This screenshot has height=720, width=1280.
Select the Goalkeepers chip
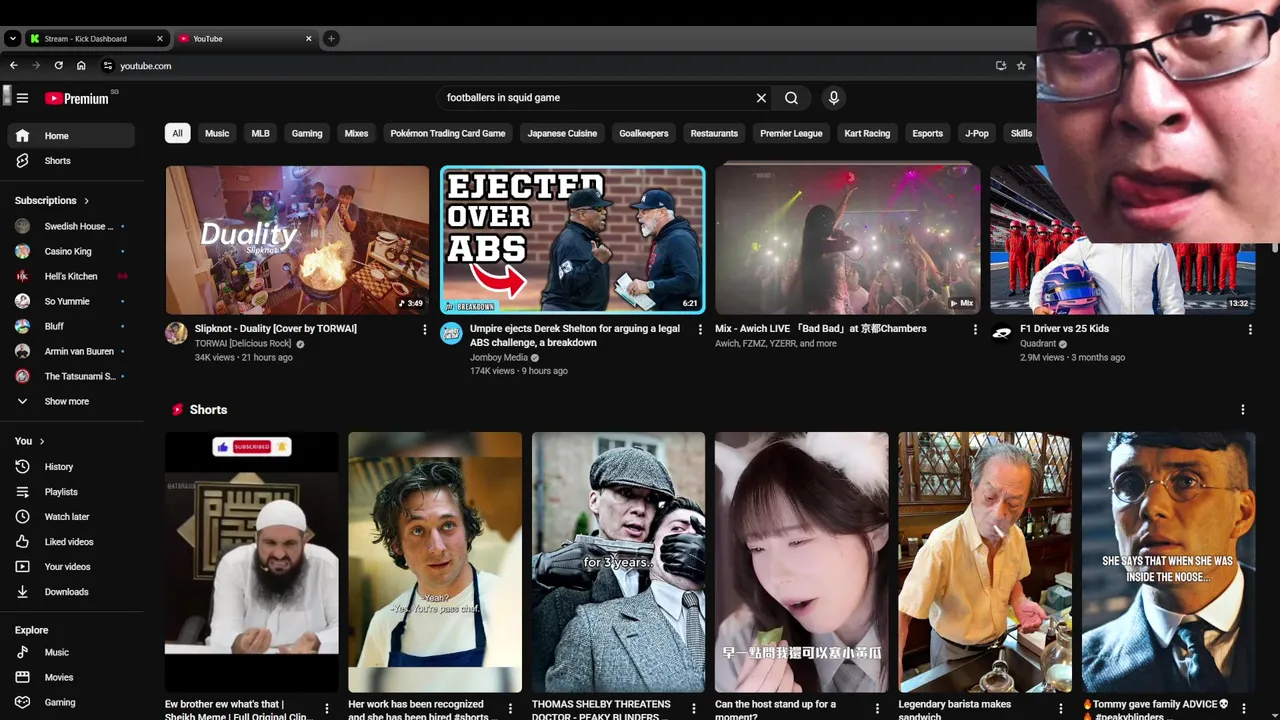coord(643,133)
